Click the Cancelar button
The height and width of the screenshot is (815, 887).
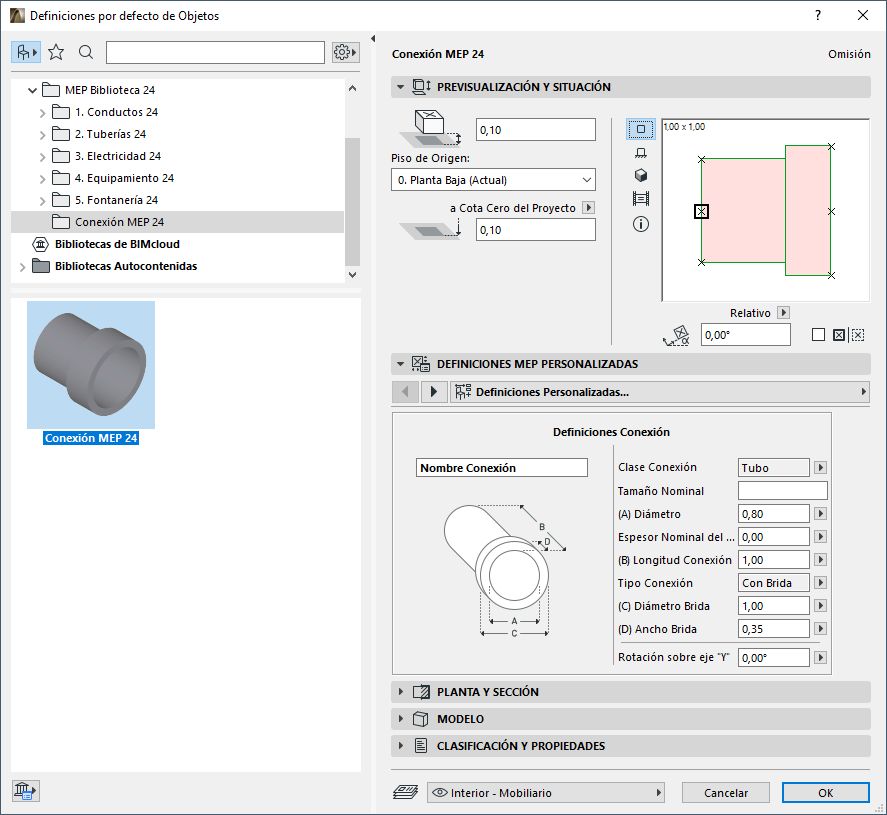(726, 793)
